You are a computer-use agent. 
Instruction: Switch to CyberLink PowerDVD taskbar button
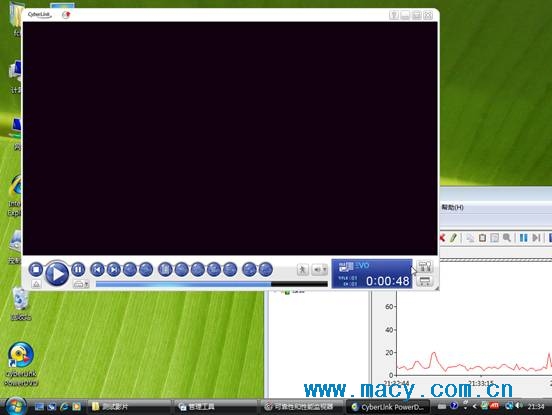[388, 407]
